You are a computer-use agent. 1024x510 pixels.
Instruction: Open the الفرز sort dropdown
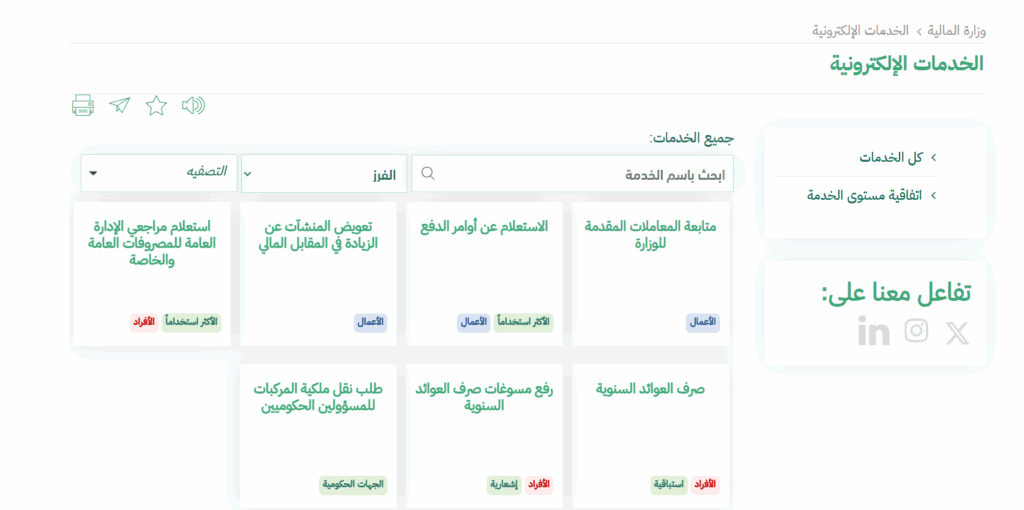pyautogui.click(x=323, y=174)
